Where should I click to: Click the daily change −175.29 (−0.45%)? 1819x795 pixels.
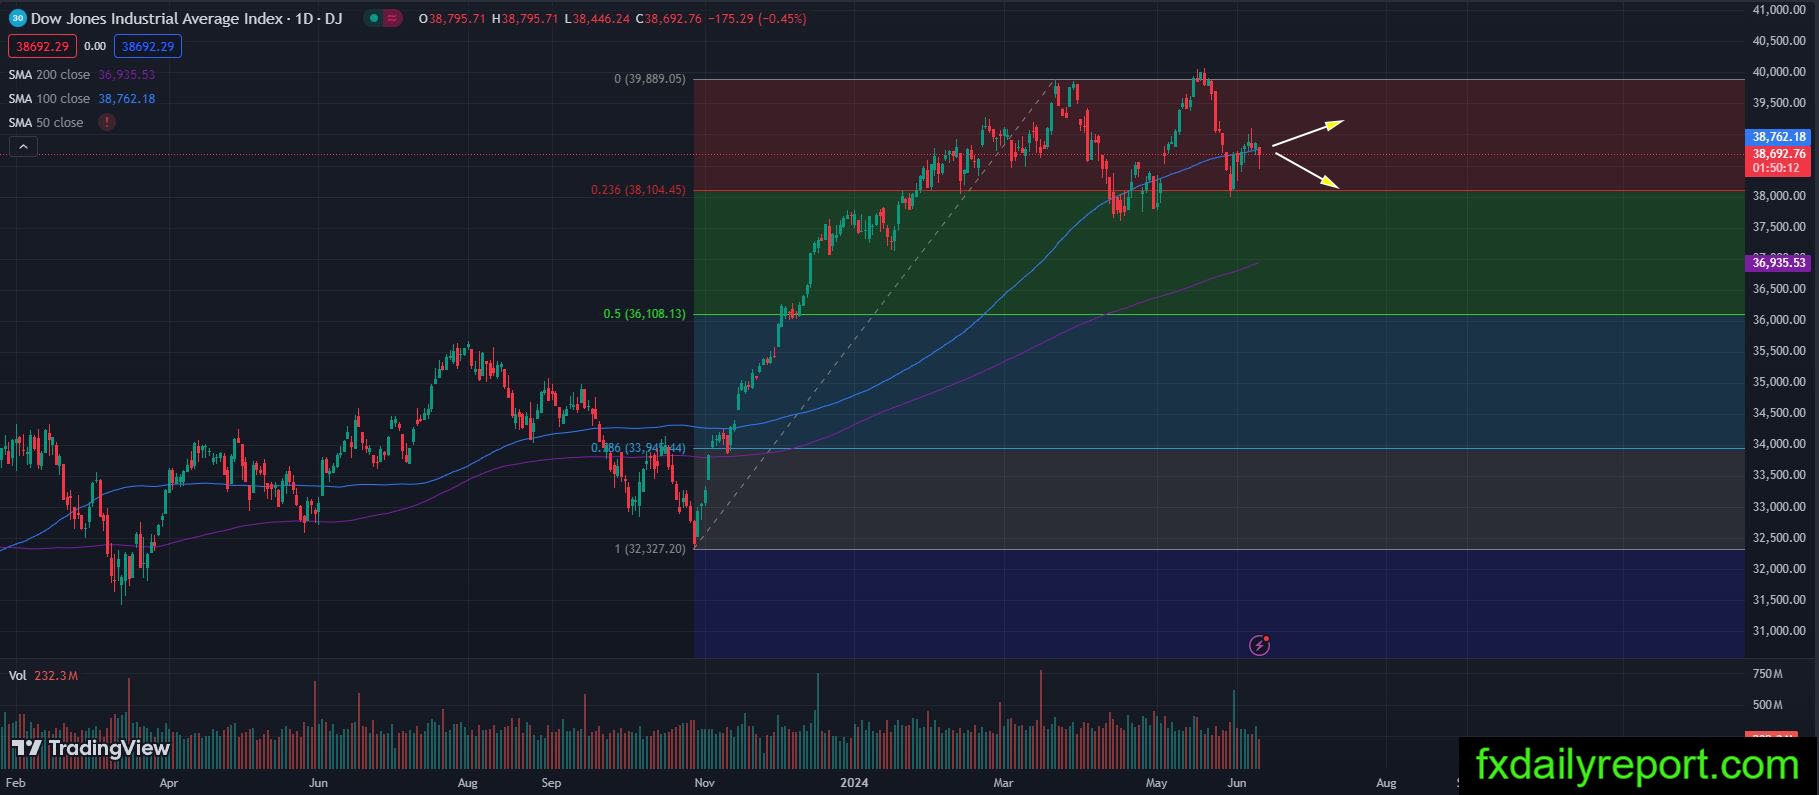756,18
